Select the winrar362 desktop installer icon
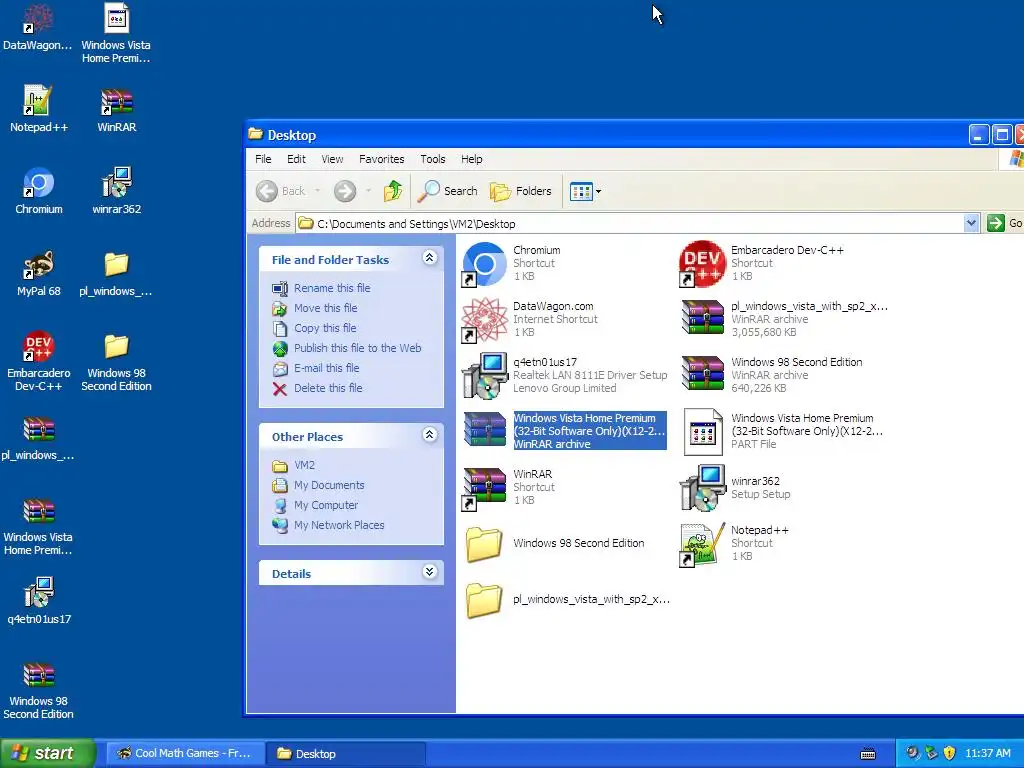This screenshot has height=768, width=1024. (x=116, y=191)
